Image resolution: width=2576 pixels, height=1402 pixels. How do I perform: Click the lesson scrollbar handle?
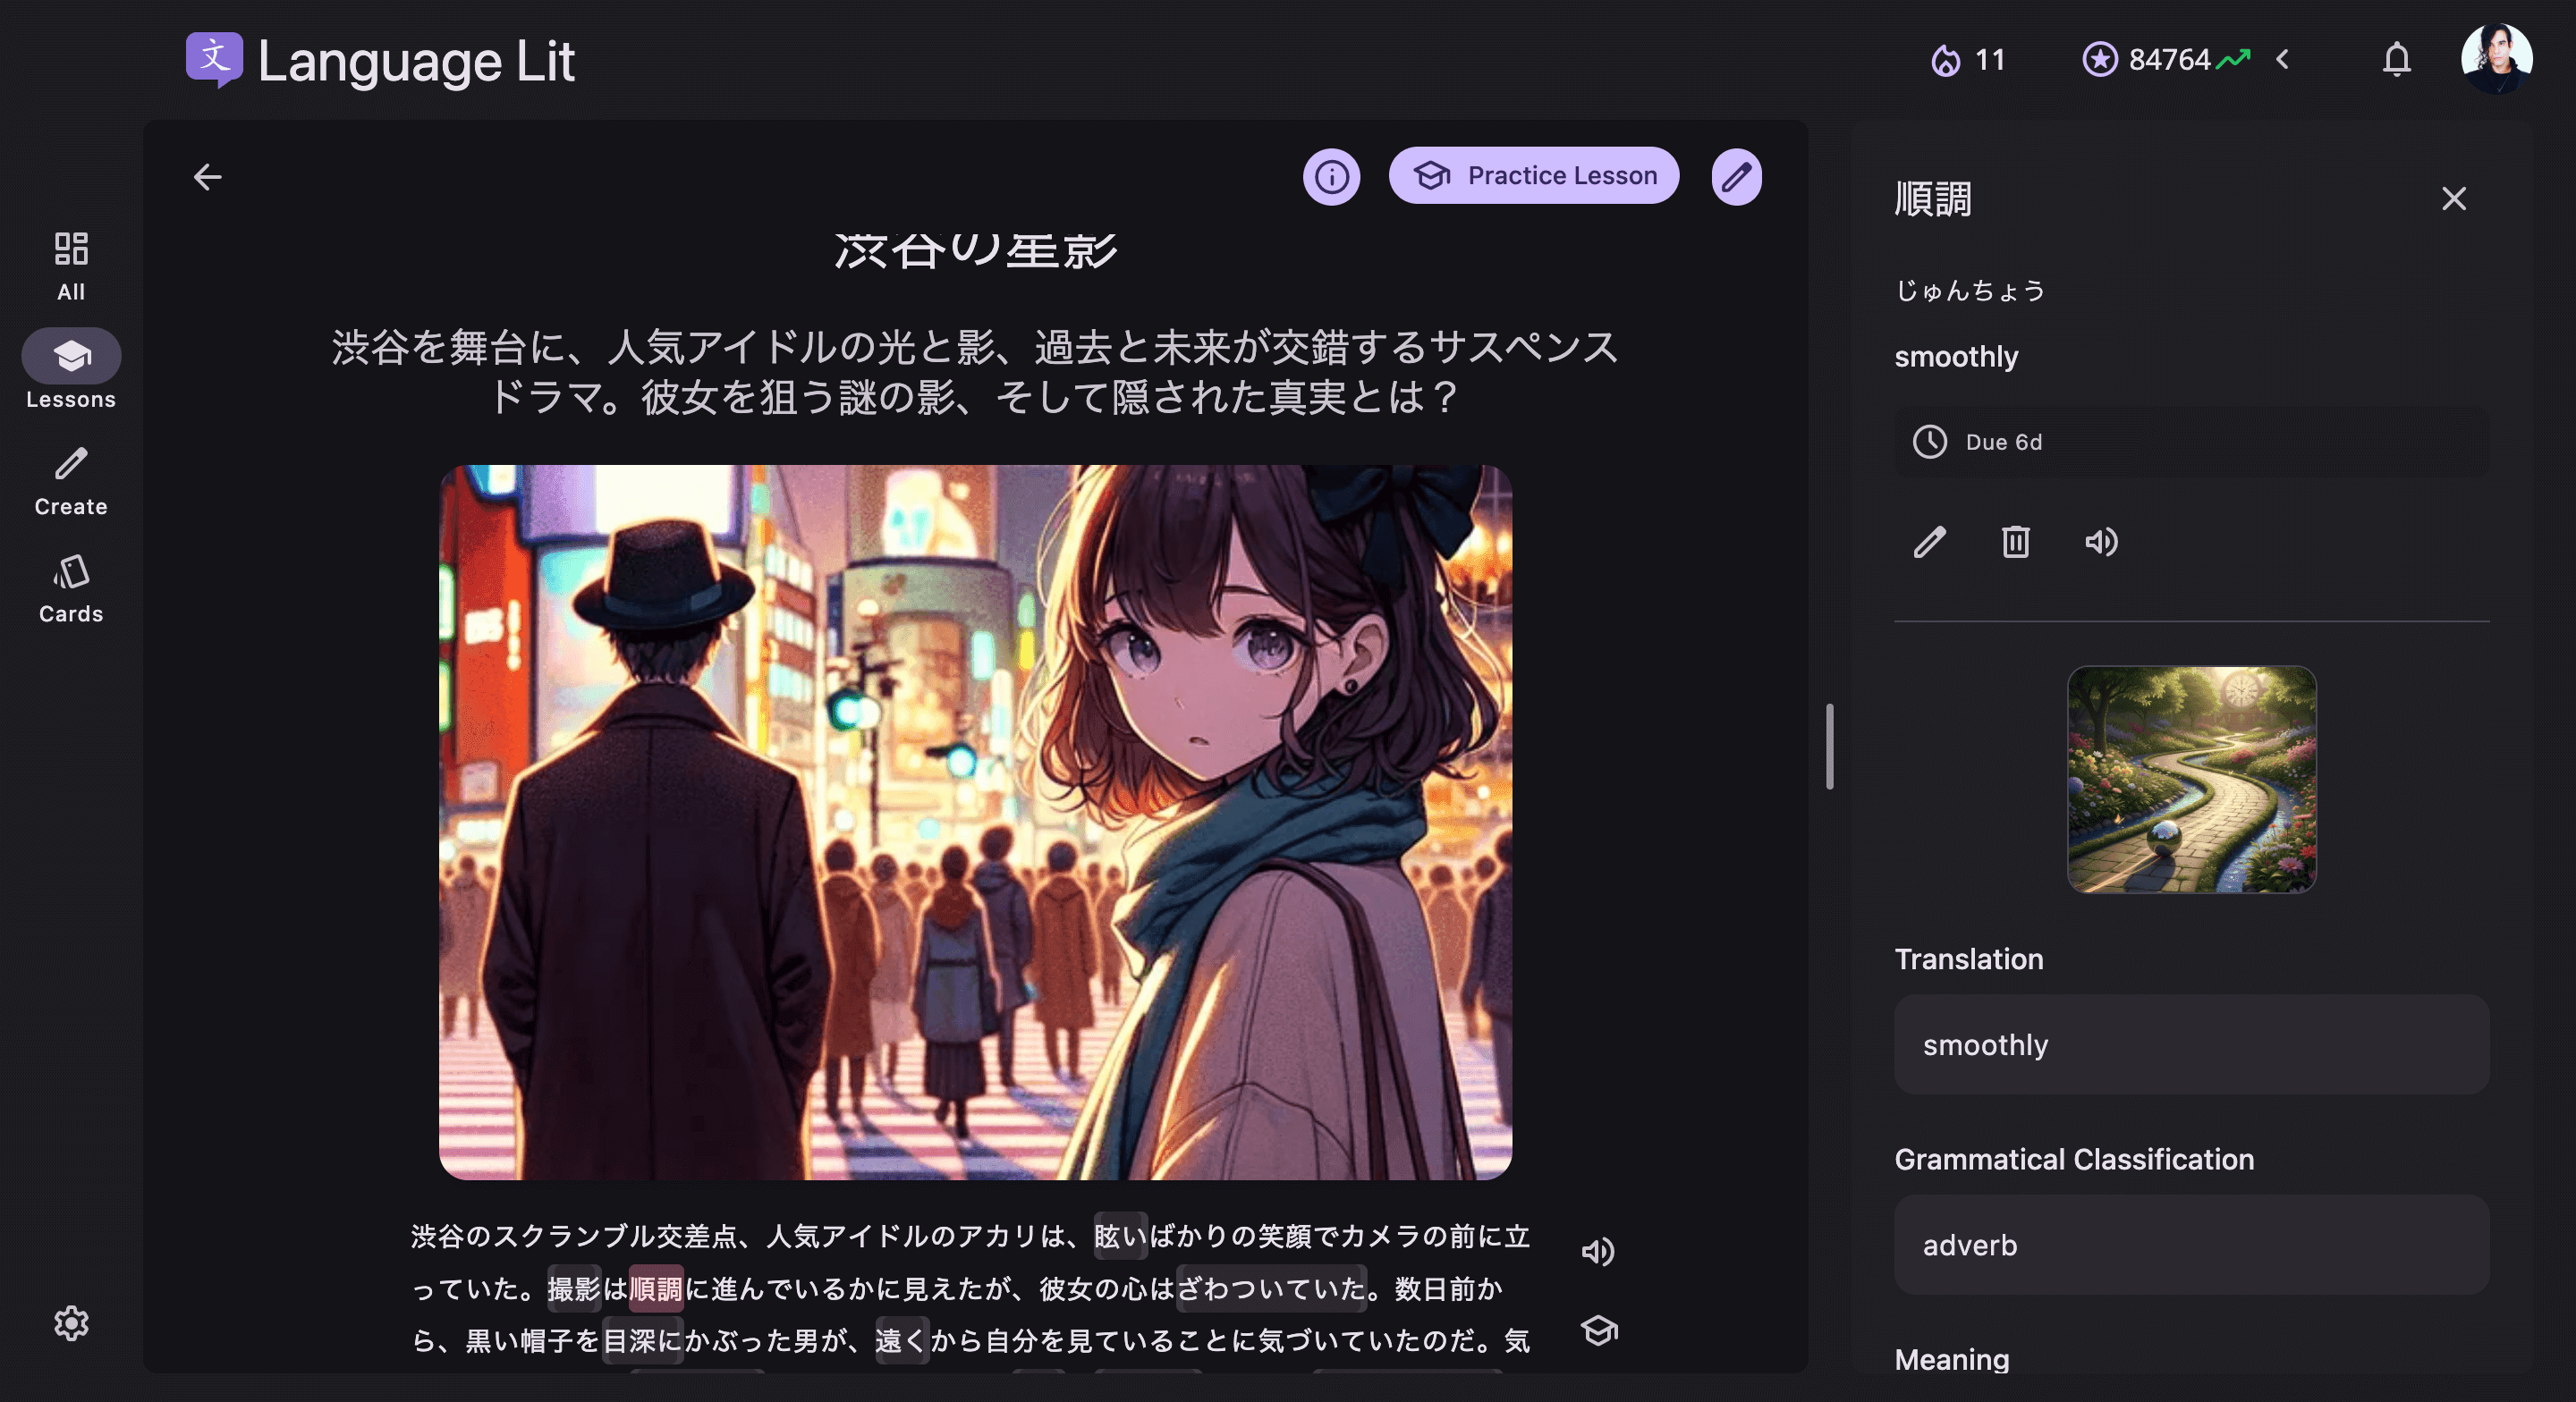pyautogui.click(x=1829, y=746)
